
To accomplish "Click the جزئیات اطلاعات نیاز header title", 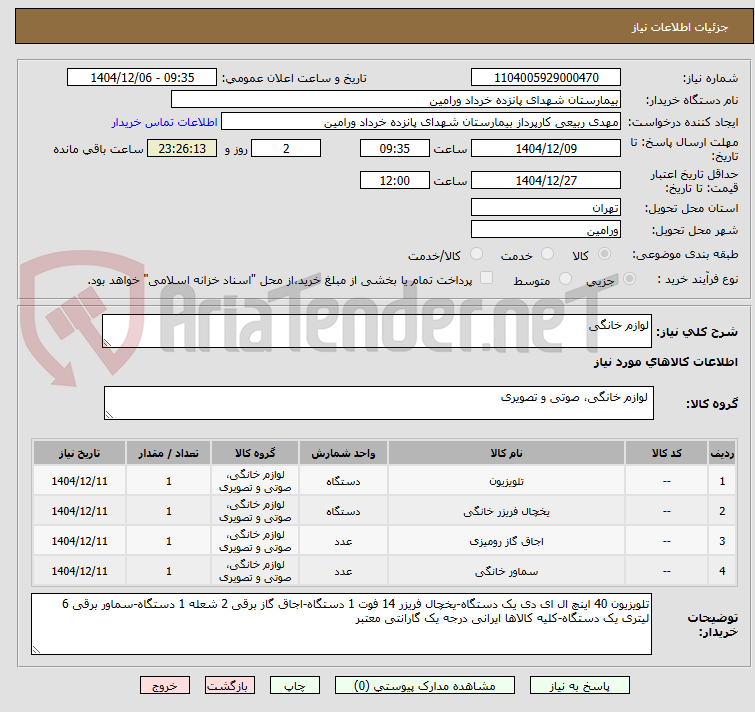I will 679,27.
